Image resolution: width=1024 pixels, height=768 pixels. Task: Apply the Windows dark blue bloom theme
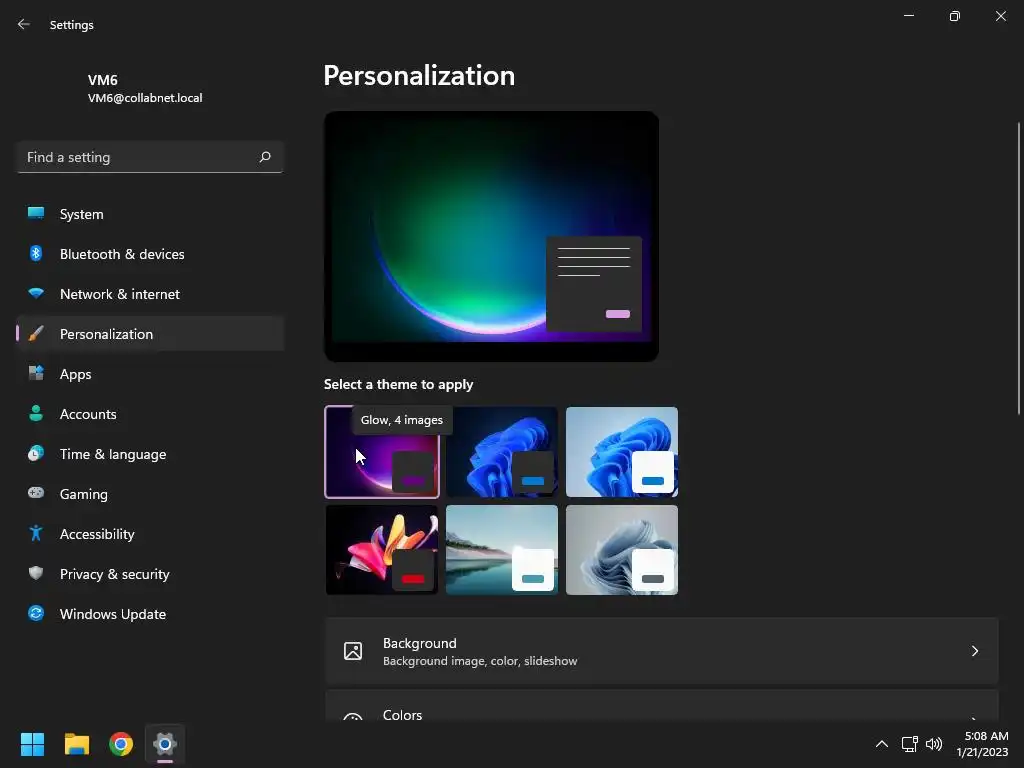pyautogui.click(x=502, y=452)
